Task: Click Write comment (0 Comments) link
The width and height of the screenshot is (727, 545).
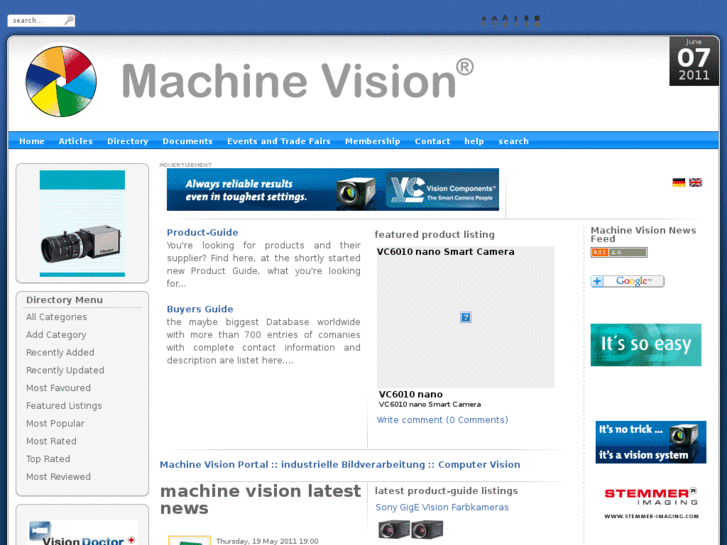Action: pyautogui.click(x=442, y=420)
